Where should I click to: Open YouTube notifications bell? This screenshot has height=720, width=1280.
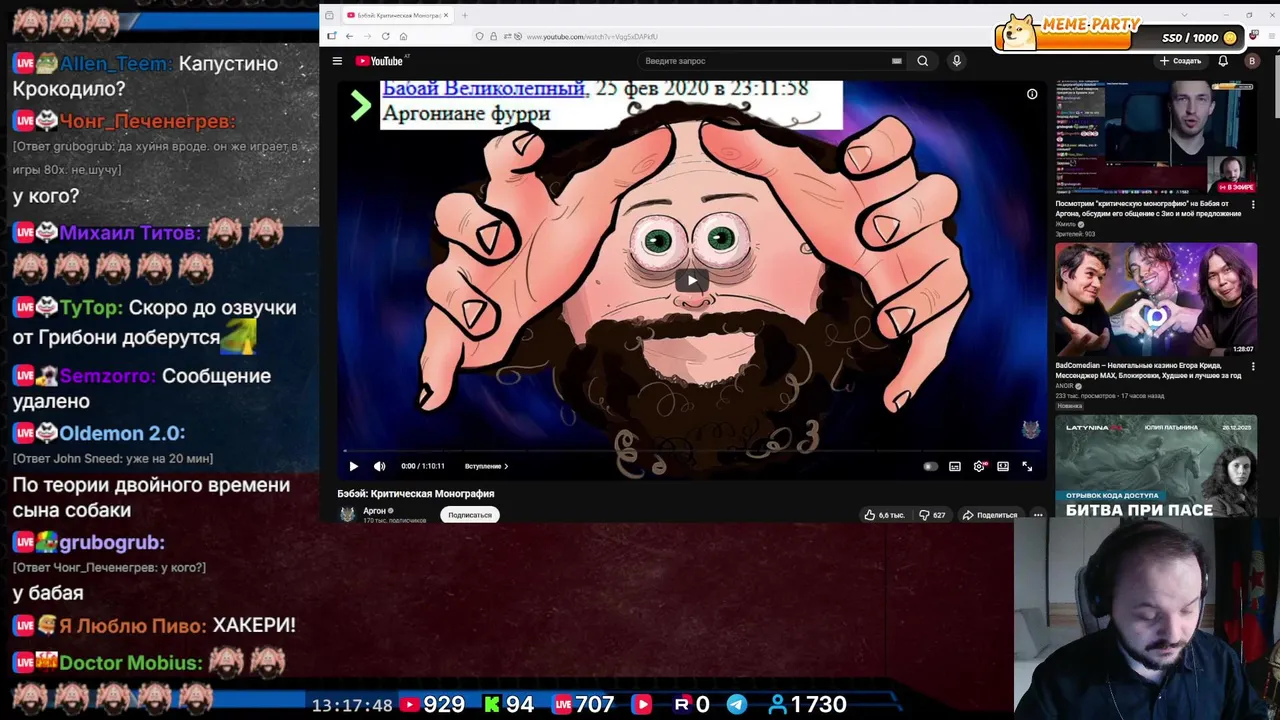point(1223,61)
